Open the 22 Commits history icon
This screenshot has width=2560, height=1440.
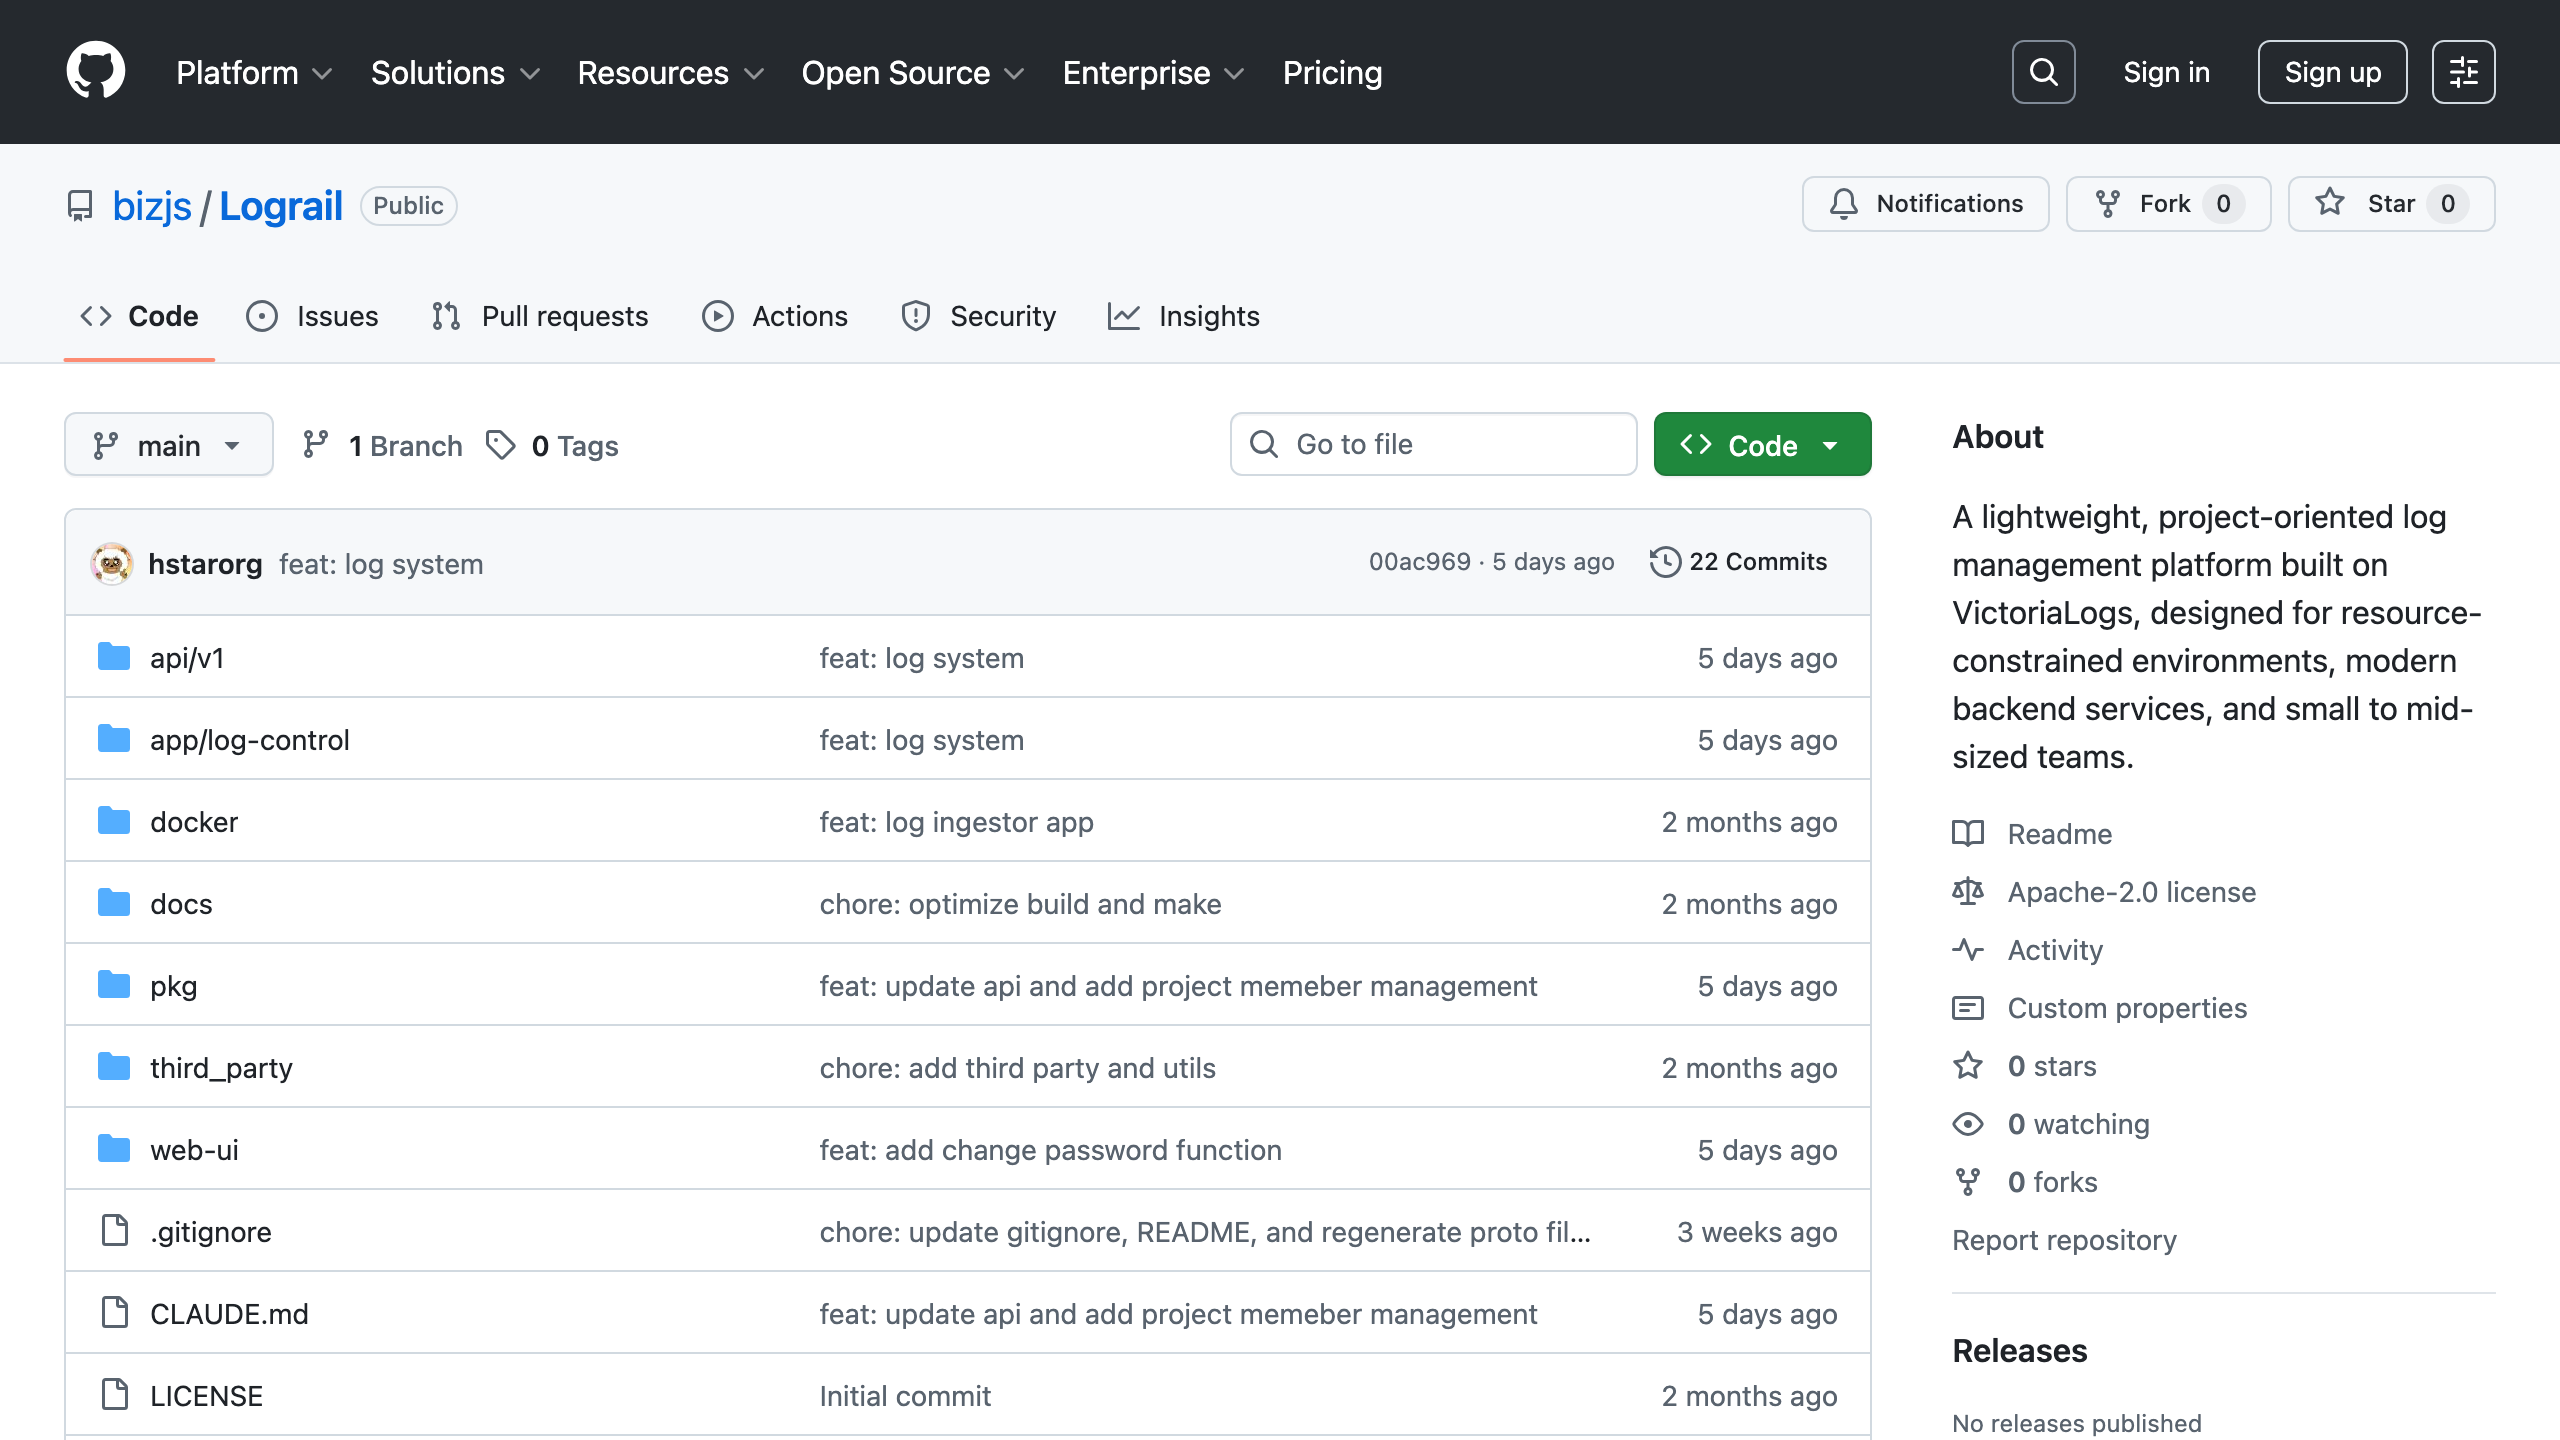(x=1665, y=562)
